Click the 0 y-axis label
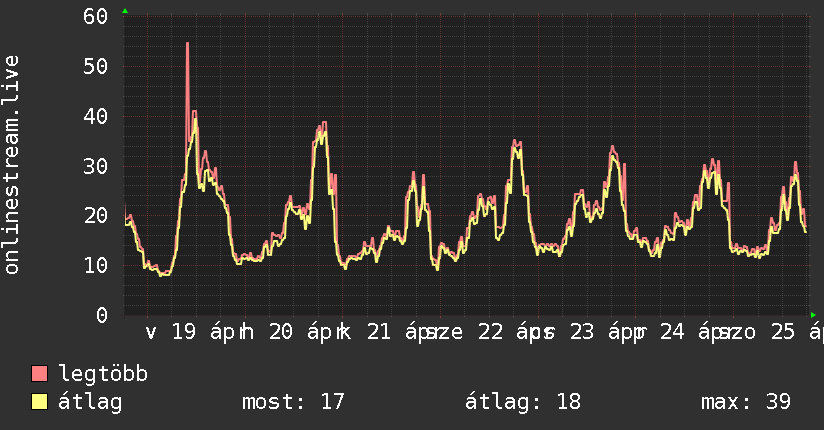Screen dimensions: 824x430 pos(102,315)
